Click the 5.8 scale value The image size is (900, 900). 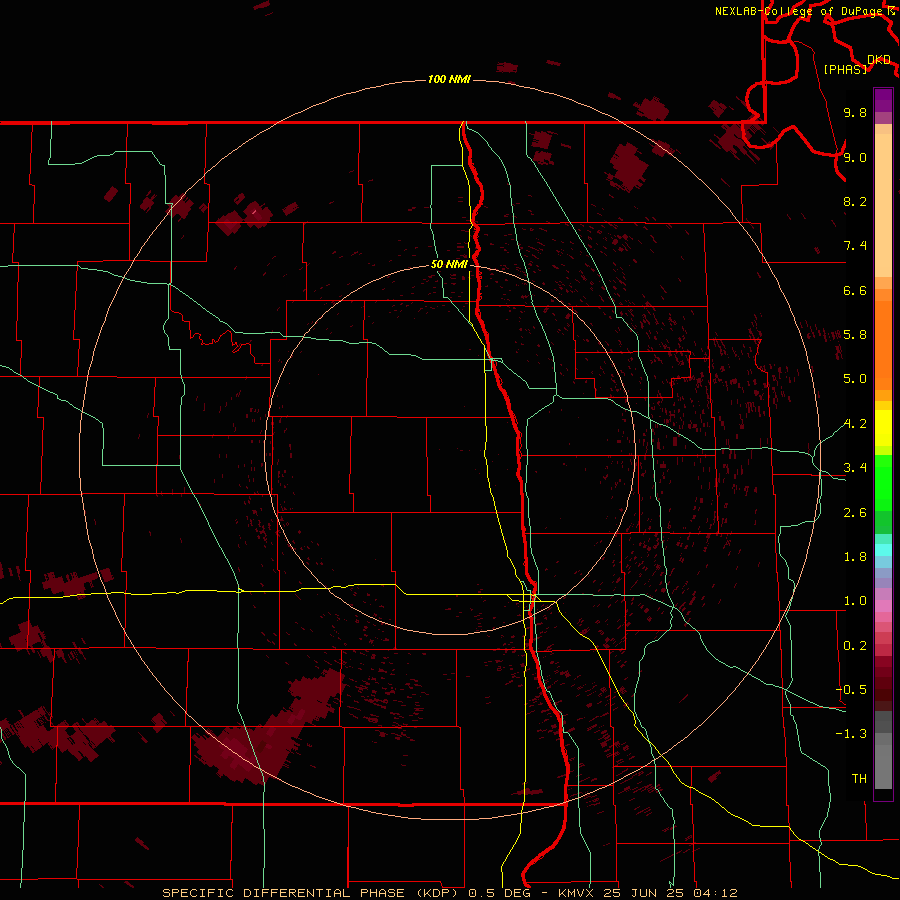(855, 335)
